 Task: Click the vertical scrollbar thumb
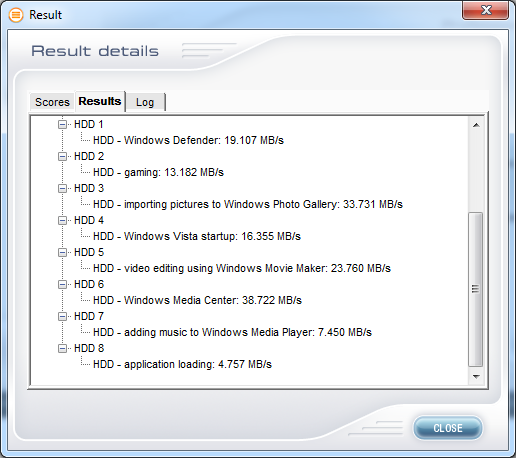click(x=476, y=289)
